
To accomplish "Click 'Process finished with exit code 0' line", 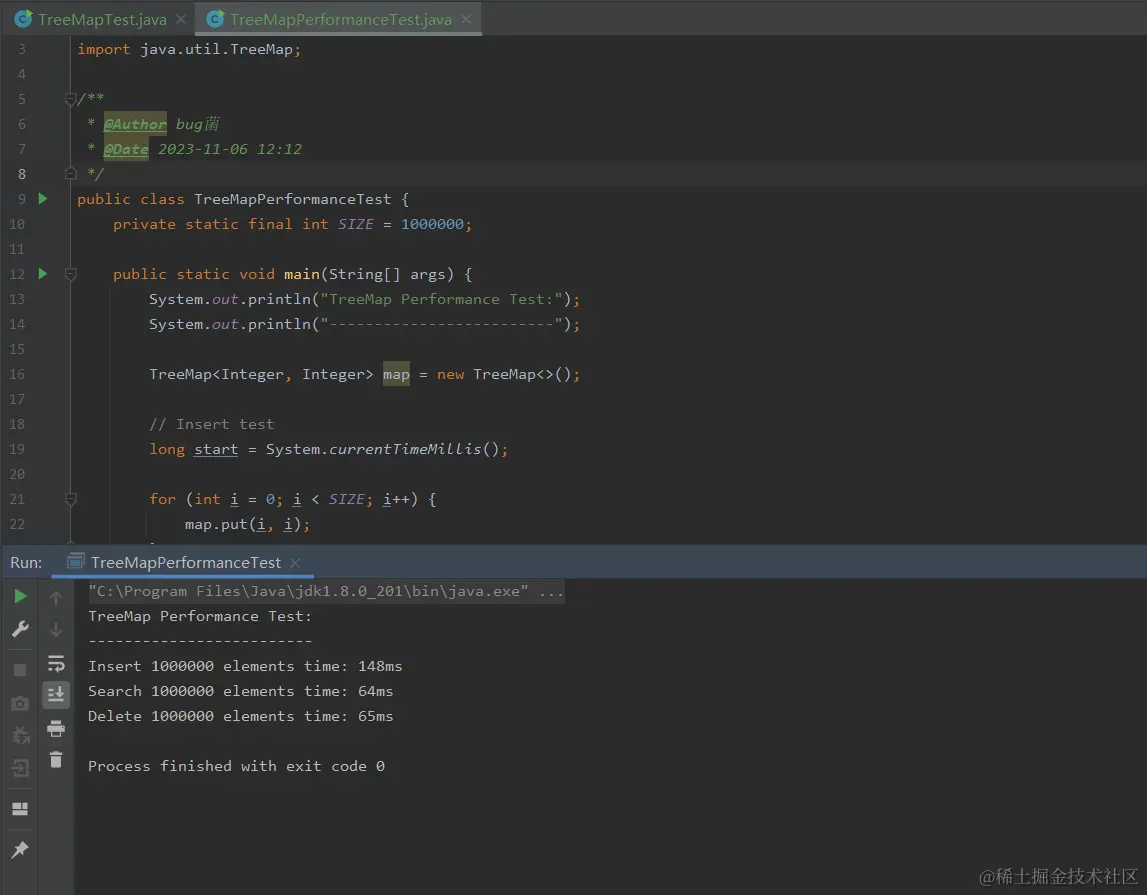I will (236, 766).
